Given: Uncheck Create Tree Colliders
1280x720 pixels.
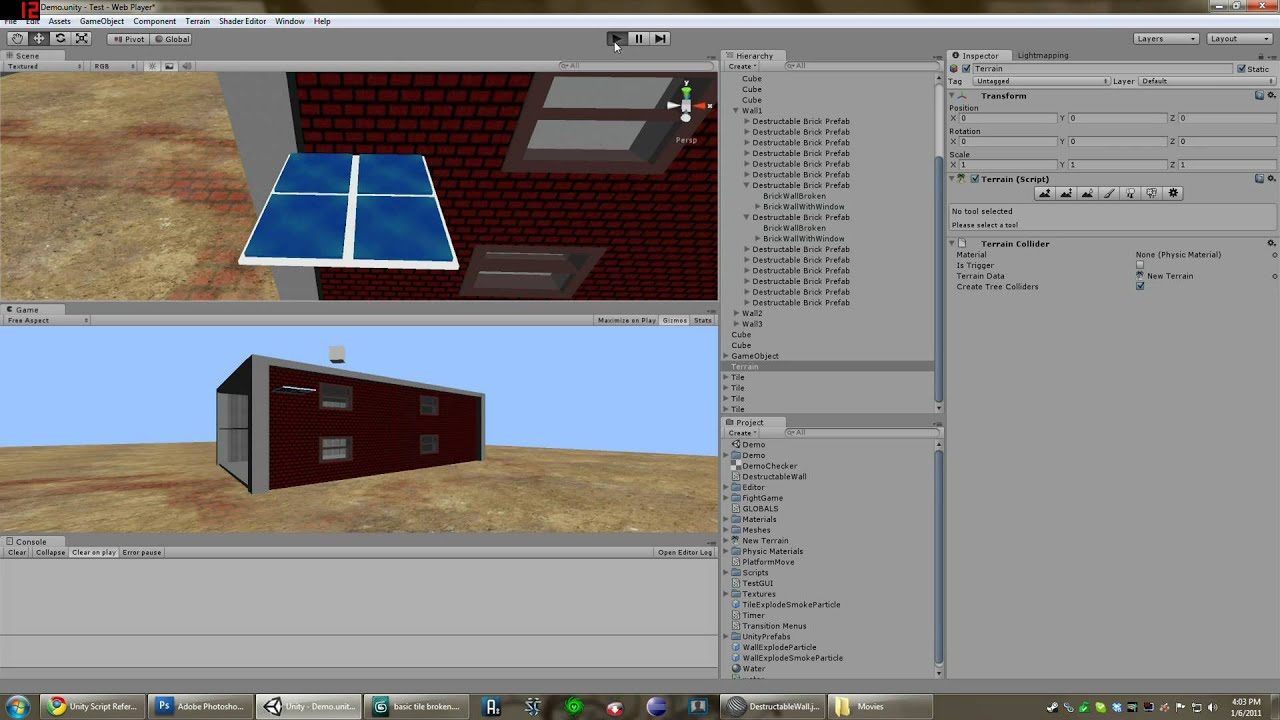Looking at the screenshot, I should [1140, 286].
